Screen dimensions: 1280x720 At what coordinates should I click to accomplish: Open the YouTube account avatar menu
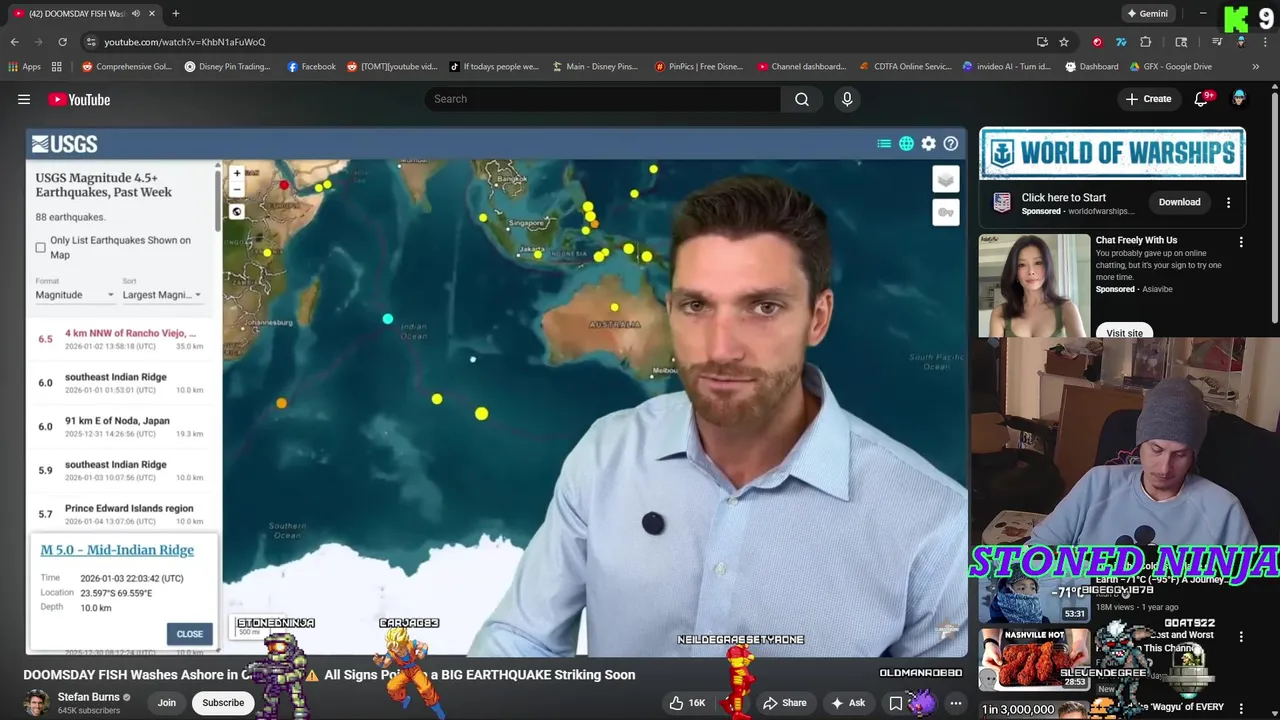(1239, 99)
